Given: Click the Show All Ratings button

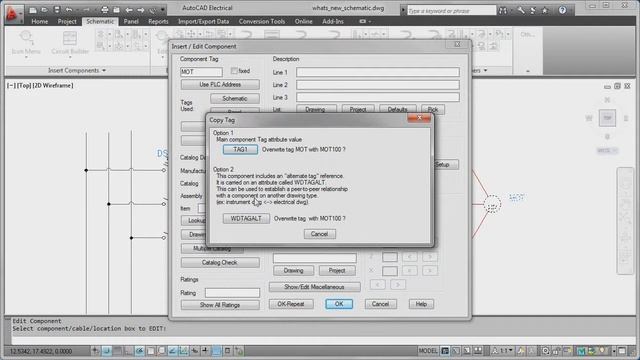Looking at the screenshot, I should [x=220, y=305].
